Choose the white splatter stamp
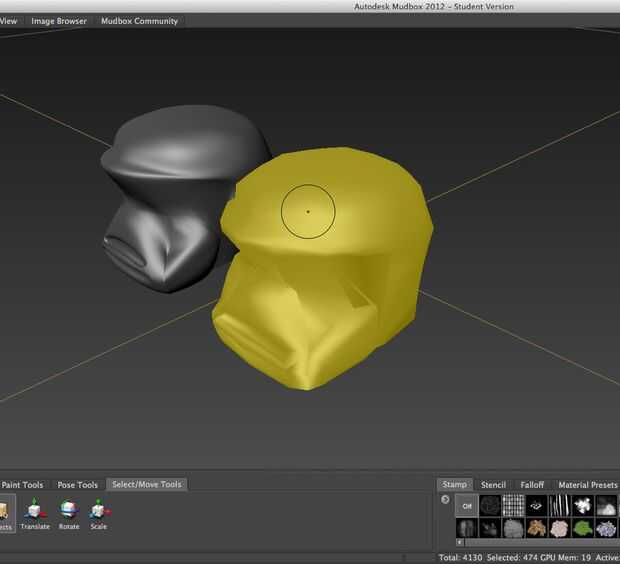Screen dimensions: 620x564 583,506
